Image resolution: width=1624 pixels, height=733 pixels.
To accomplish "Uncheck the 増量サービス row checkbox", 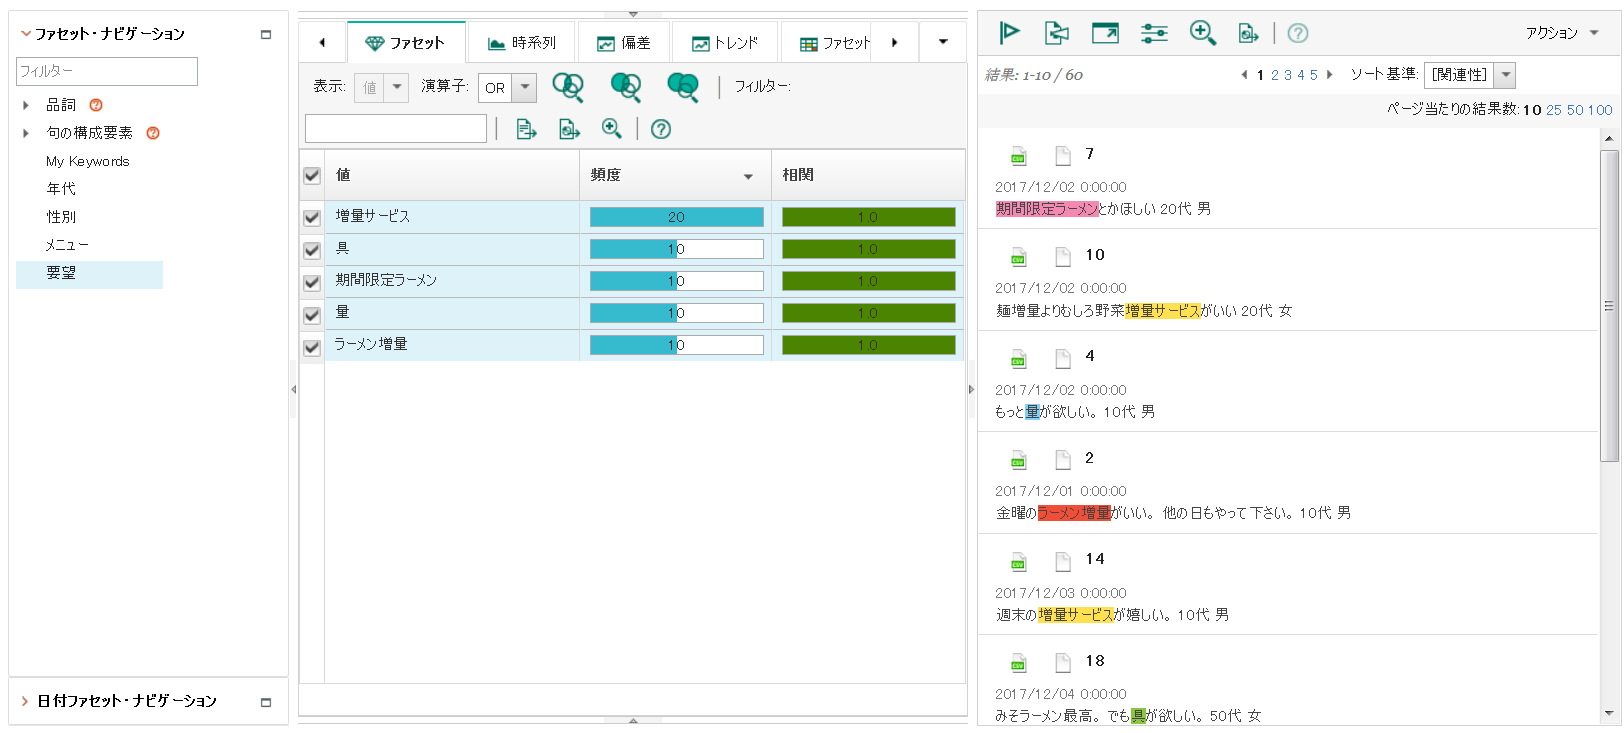I will click(x=312, y=217).
